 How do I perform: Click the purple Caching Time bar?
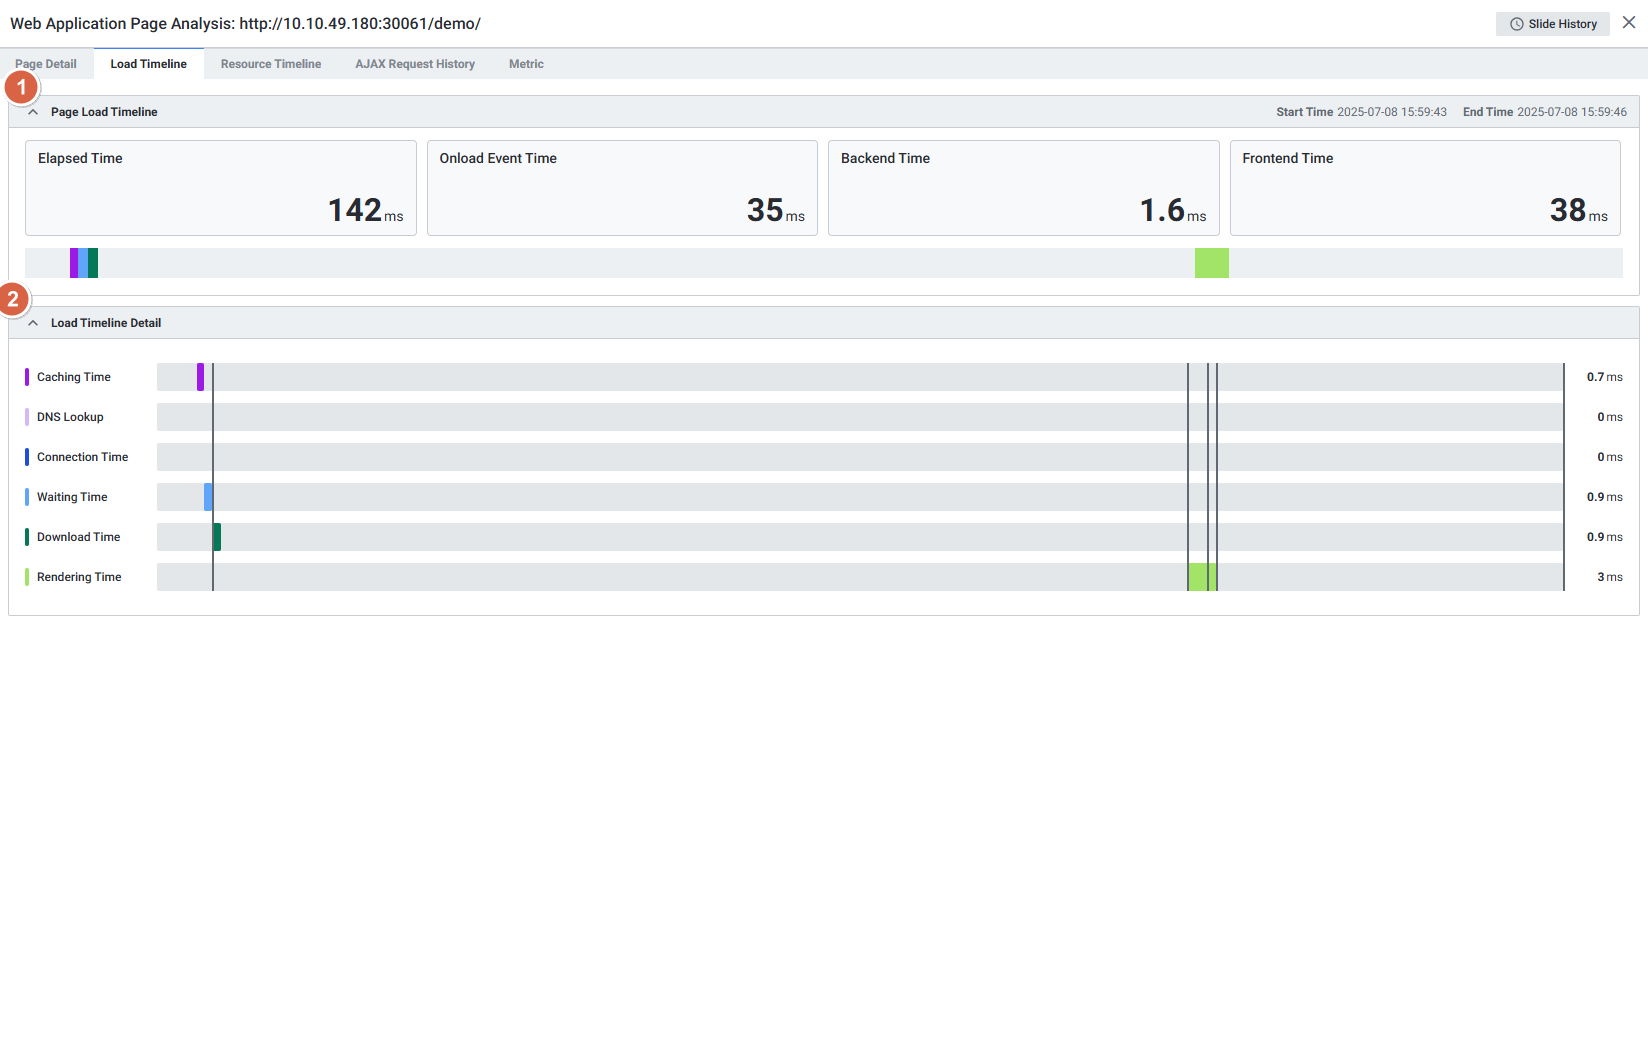point(200,377)
